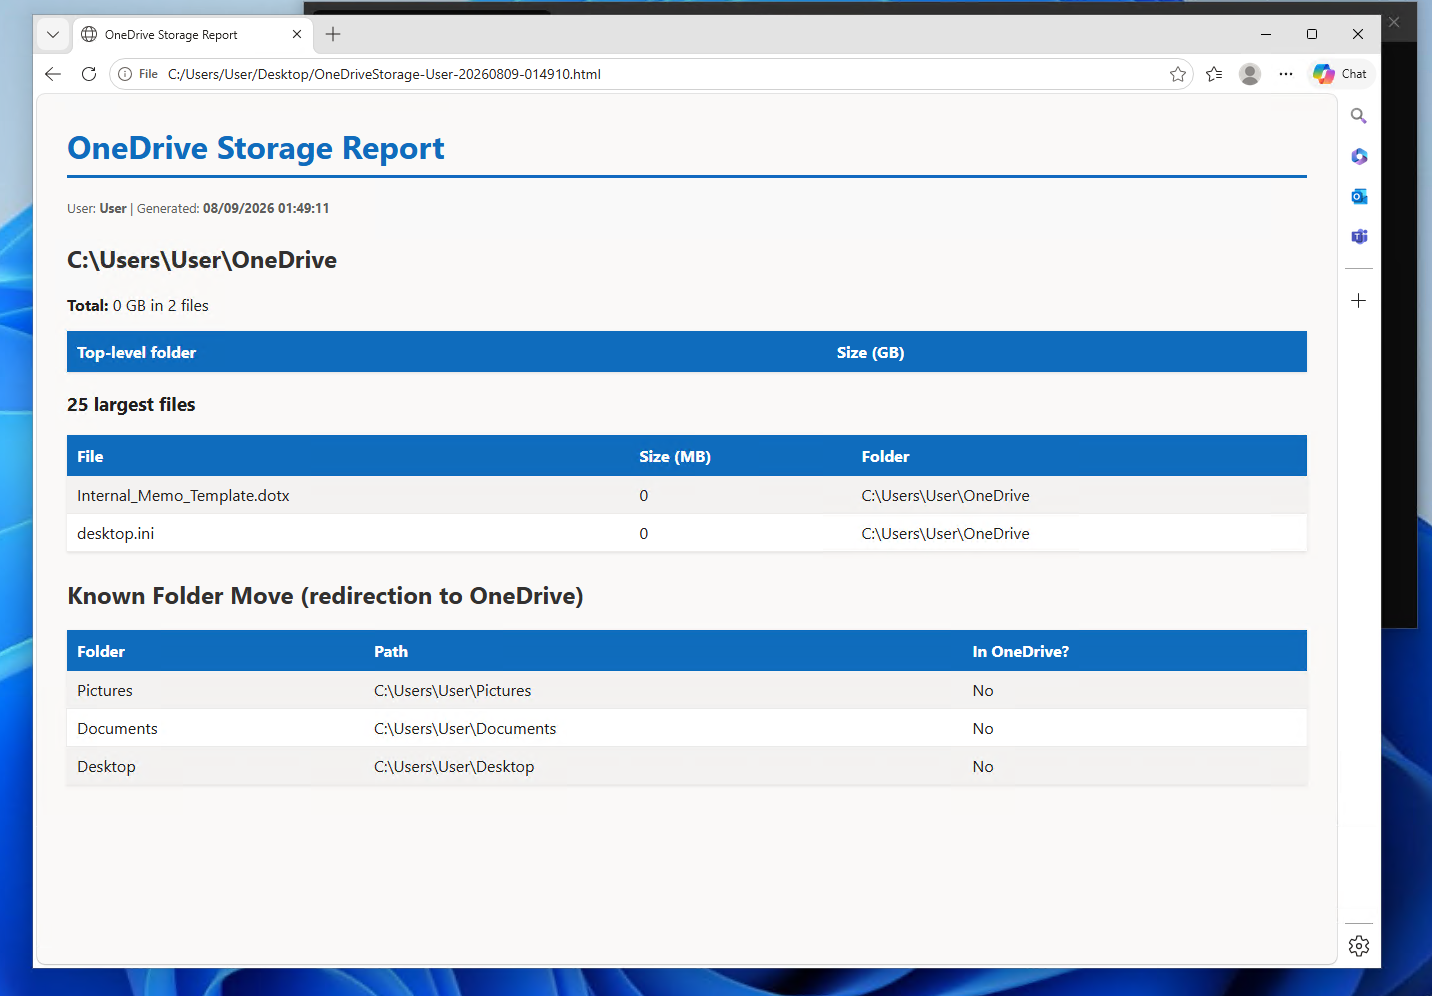The width and height of the screenshot is (1432, 996).
Task: Refresh the current page
Action: pos(89,74)
